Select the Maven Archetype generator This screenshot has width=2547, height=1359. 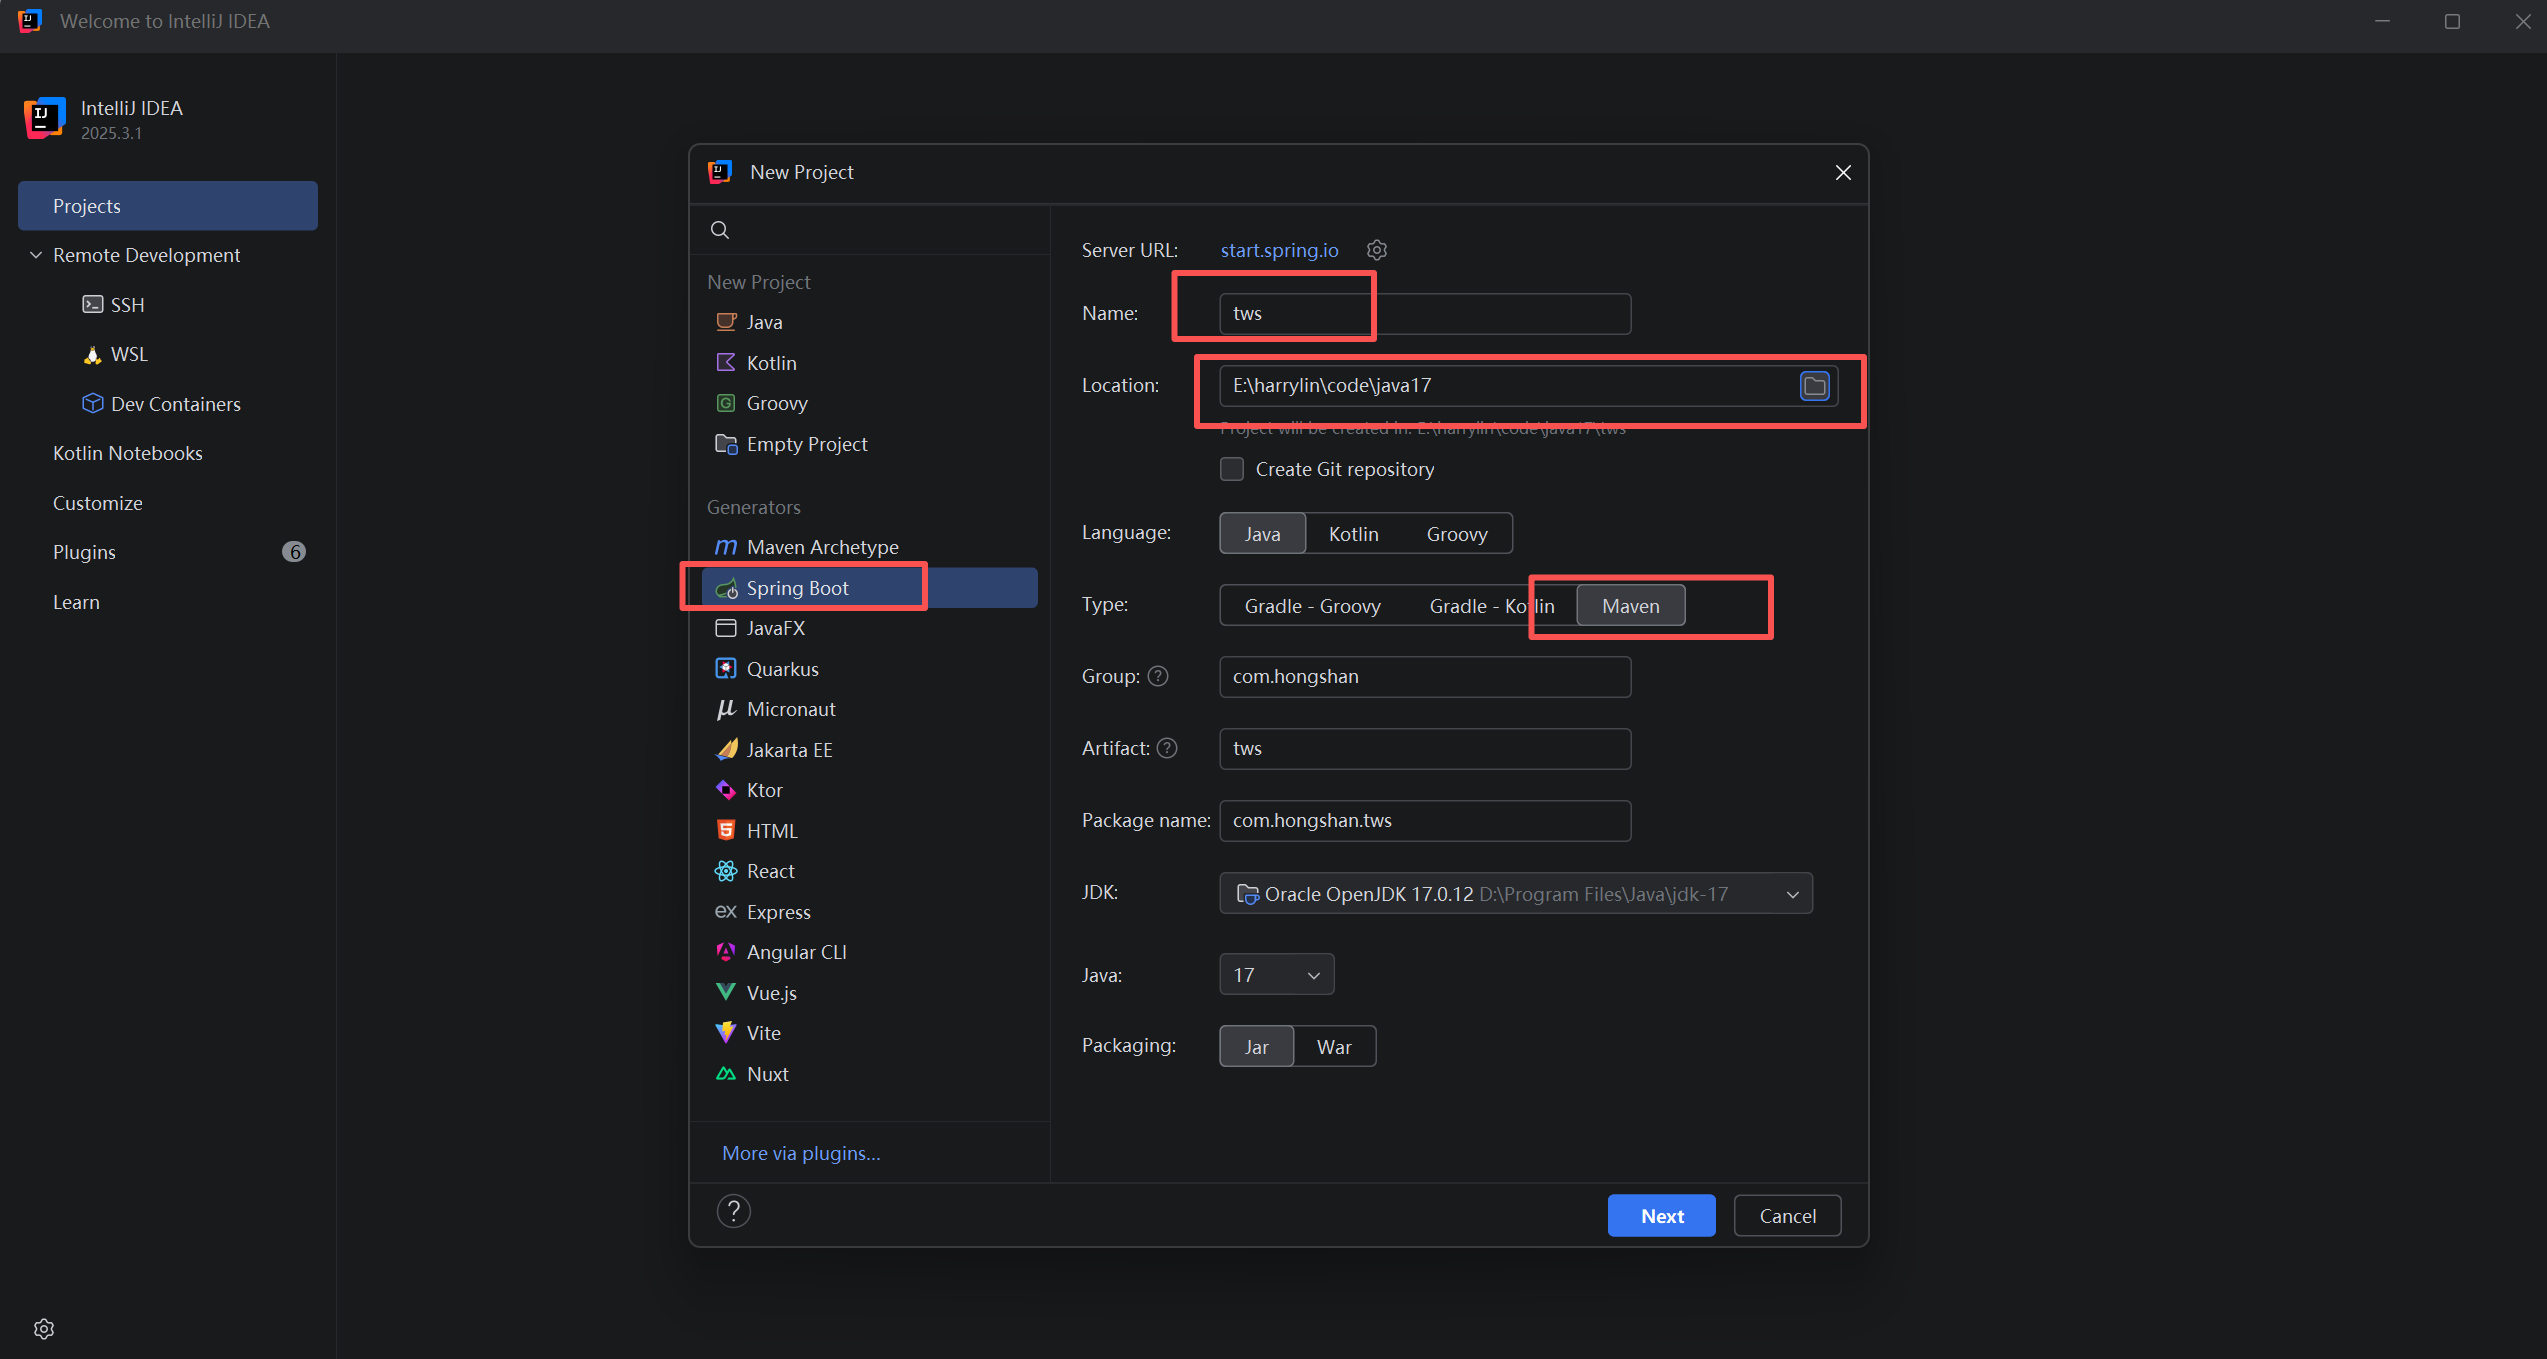click(821, 548)
